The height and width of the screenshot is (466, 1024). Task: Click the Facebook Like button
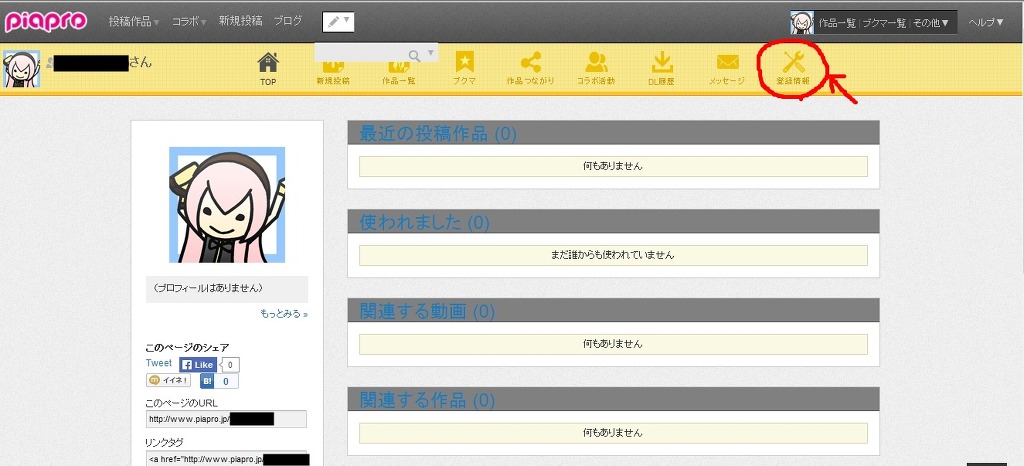[x=198, y=365]
